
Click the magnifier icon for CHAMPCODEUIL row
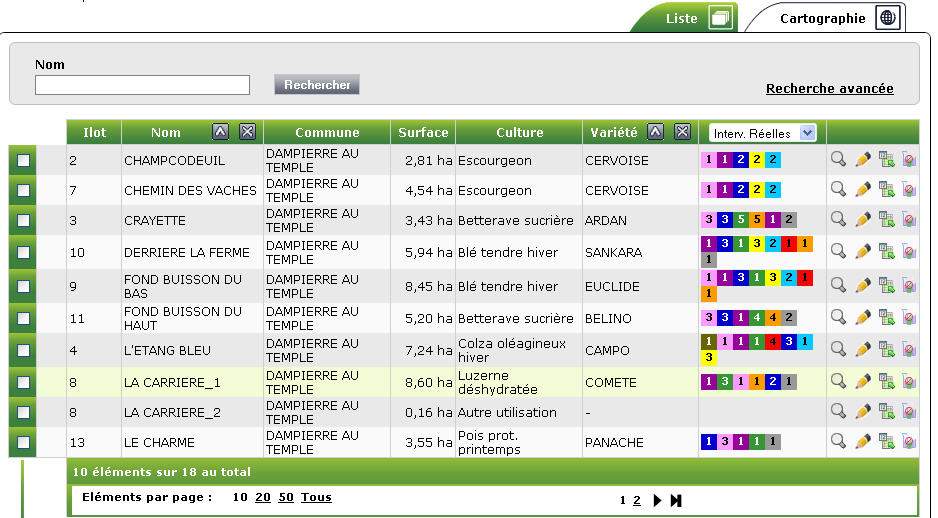(838, 159)
